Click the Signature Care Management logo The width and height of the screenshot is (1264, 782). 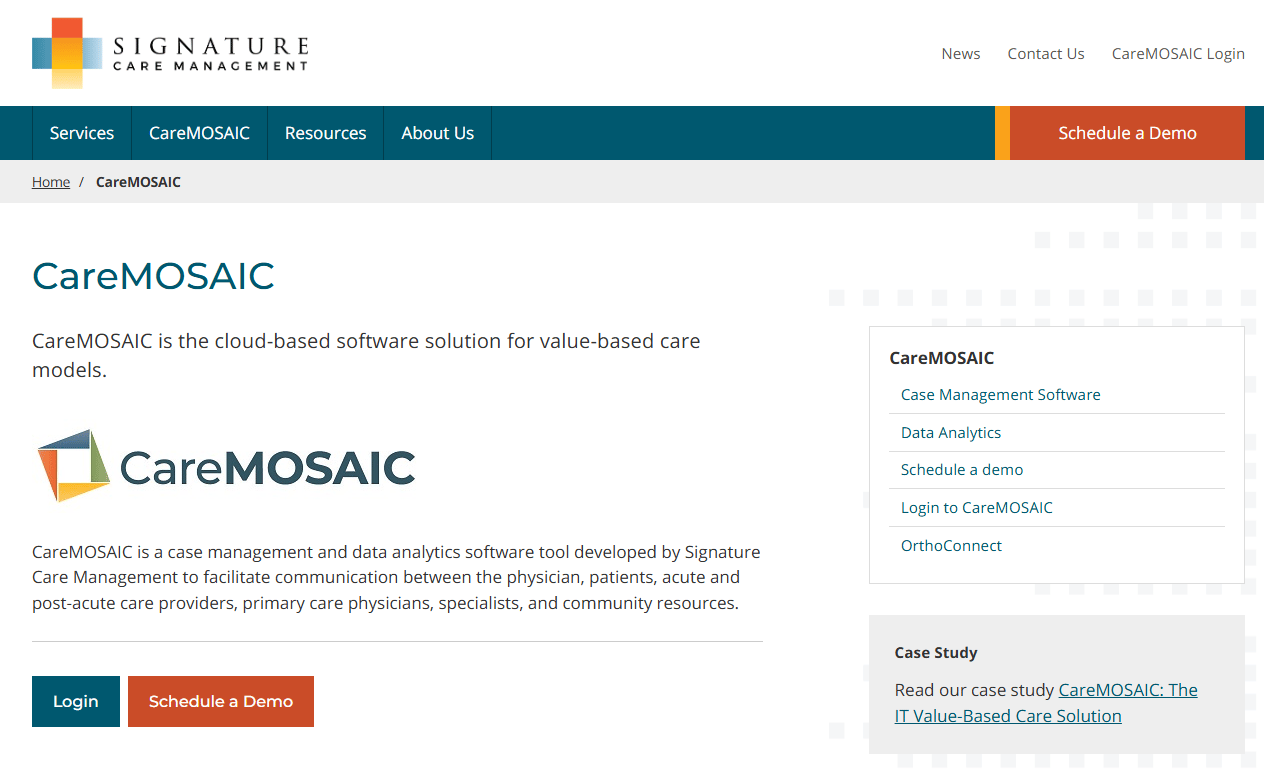click(170, 53)
